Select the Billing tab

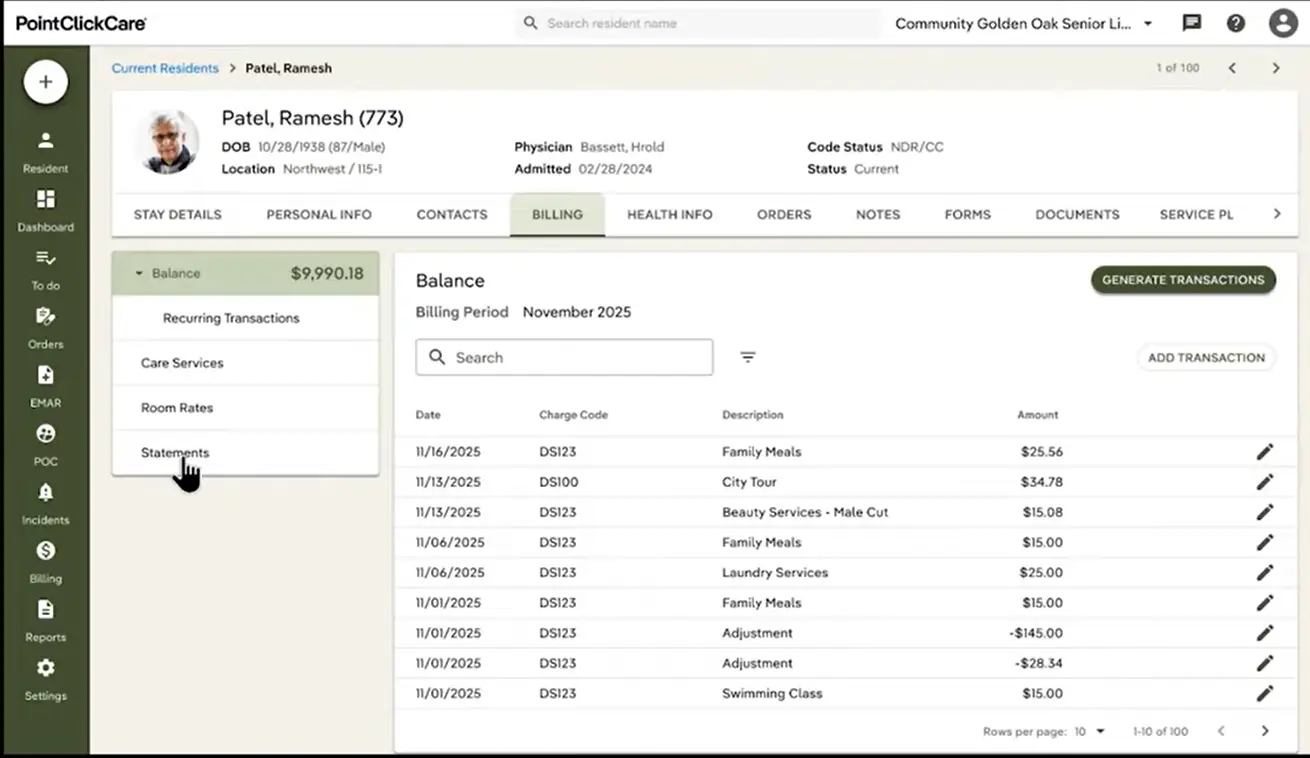click(557, 214)
